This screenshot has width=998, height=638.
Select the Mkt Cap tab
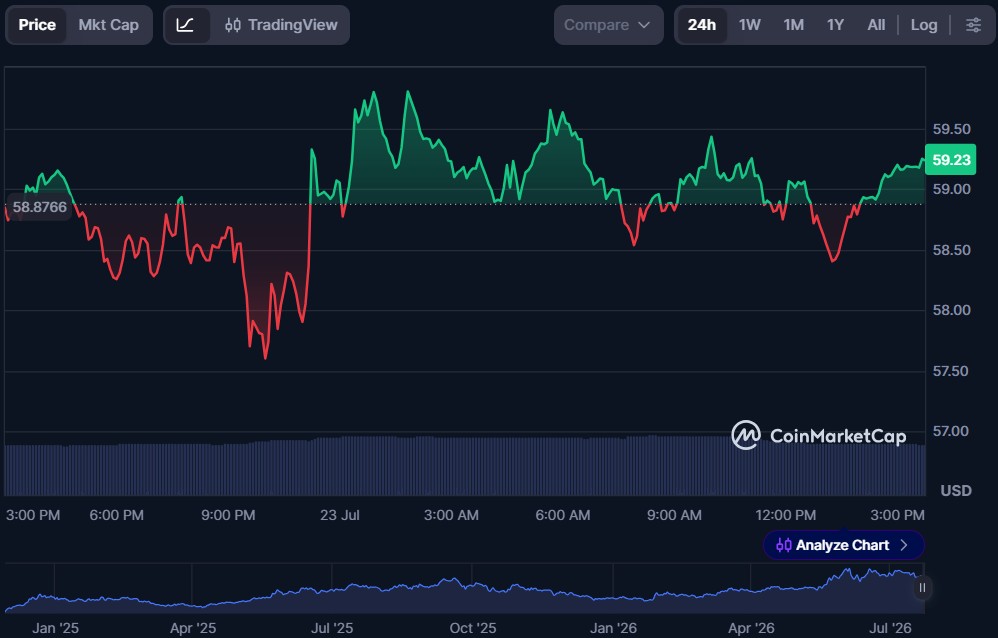coord(108,25)
